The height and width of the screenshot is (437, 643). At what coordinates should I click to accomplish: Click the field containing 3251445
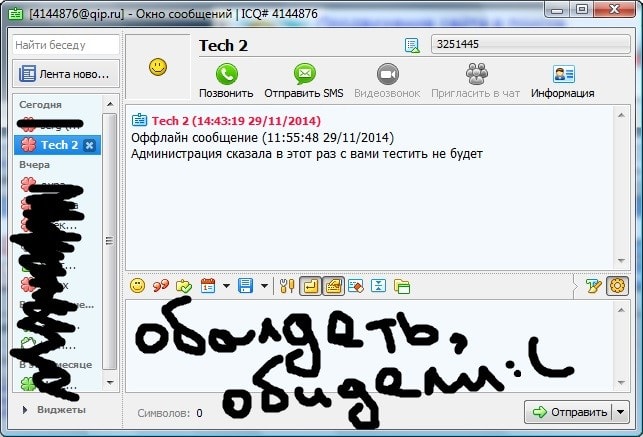point(530,44)
